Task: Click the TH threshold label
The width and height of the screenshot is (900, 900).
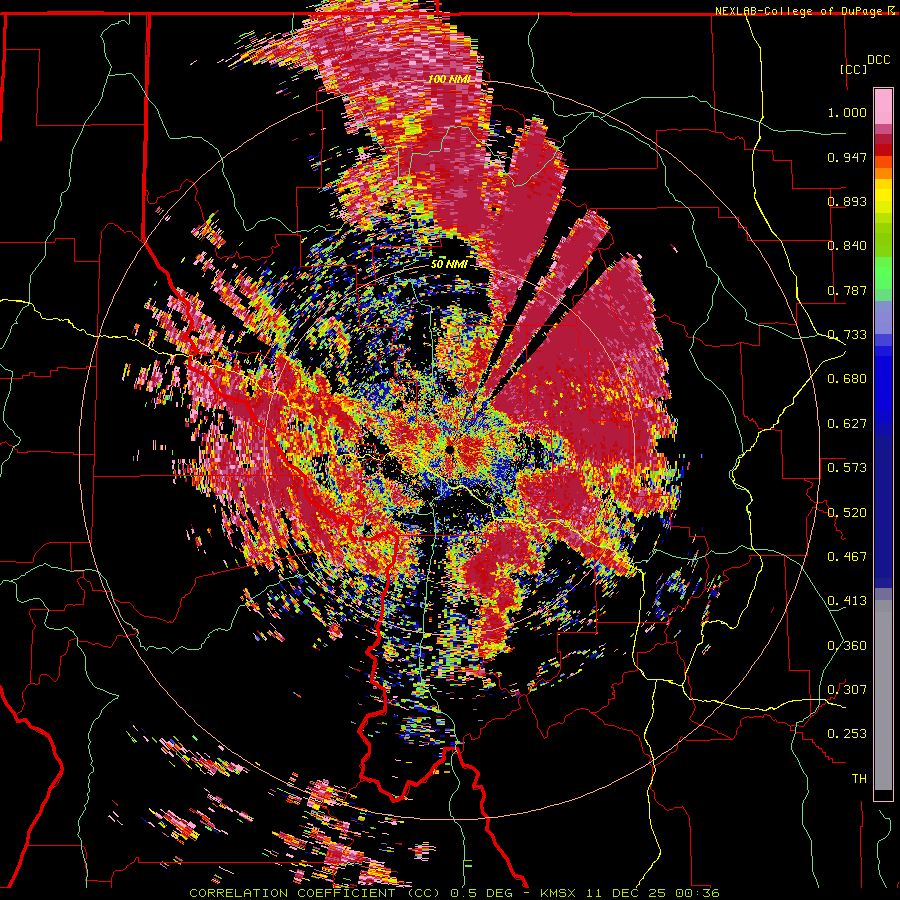Action: [859, 778]
